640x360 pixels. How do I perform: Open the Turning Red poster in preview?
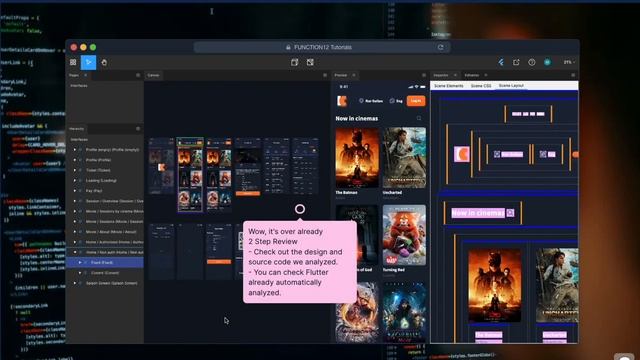click(x=404, y=235)
